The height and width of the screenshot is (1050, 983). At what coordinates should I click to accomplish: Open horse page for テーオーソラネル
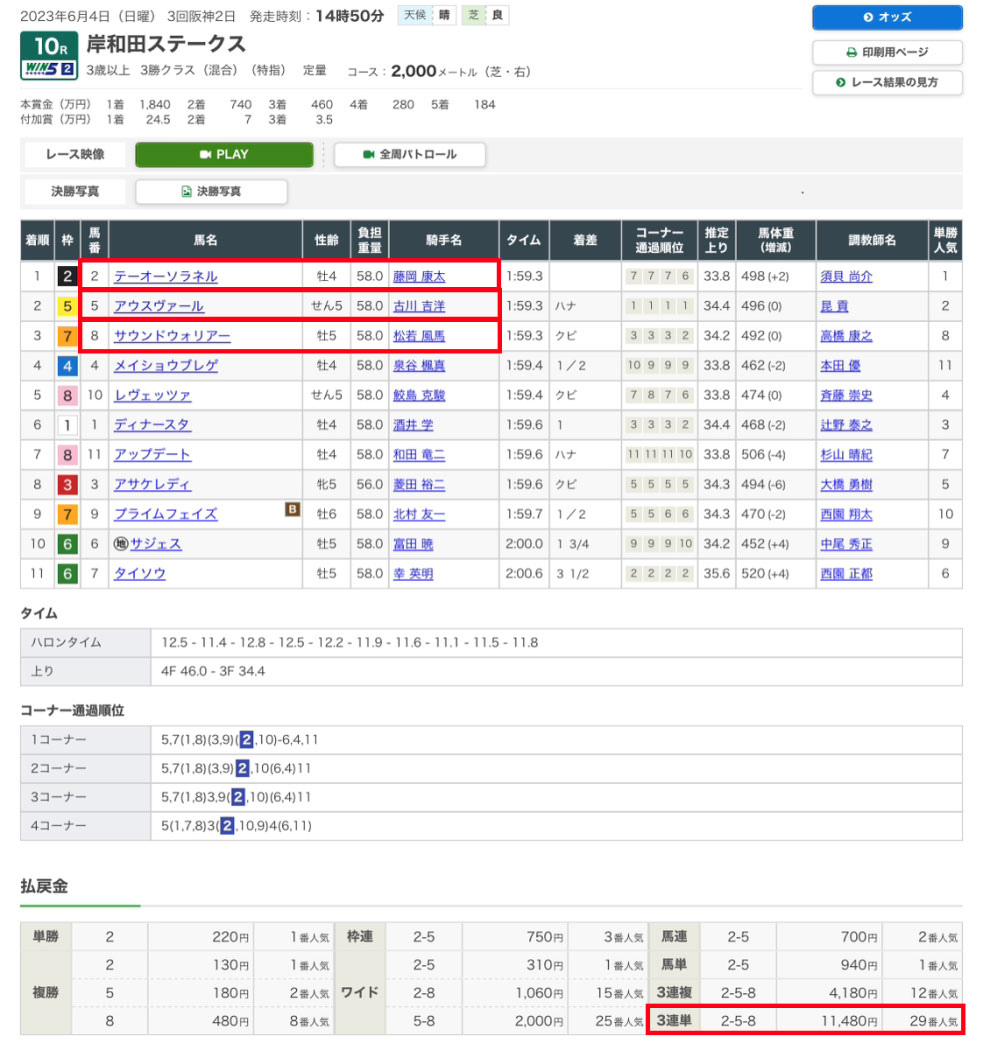(165, 277)
